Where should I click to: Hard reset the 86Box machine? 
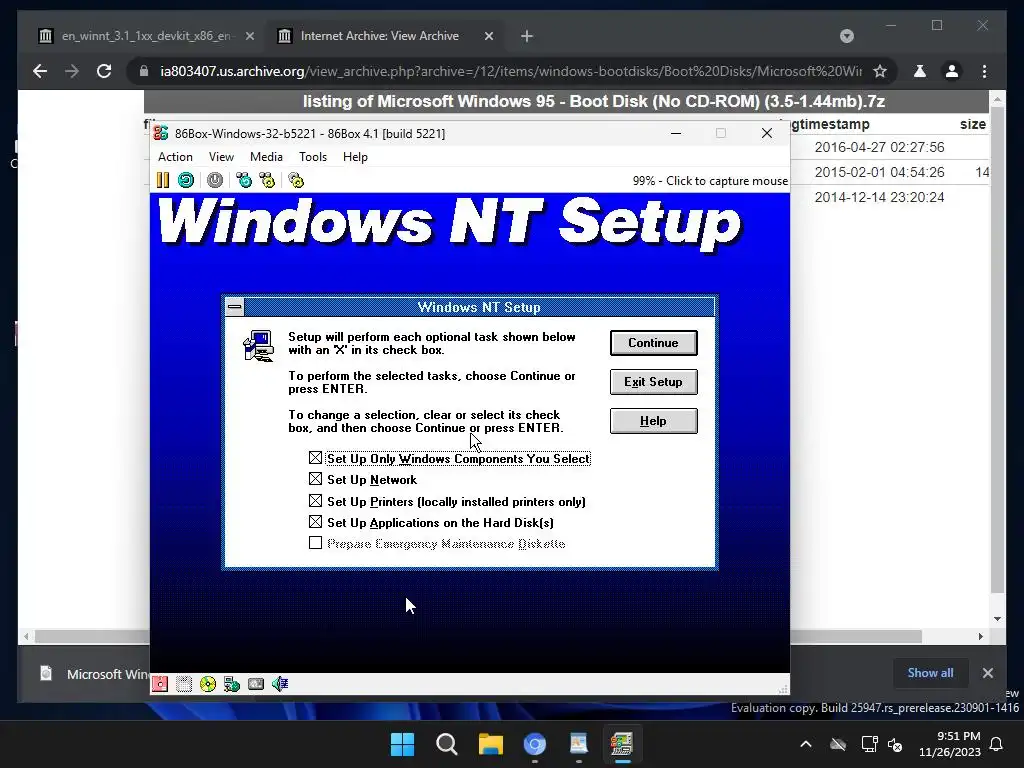[x=186, y=180]
